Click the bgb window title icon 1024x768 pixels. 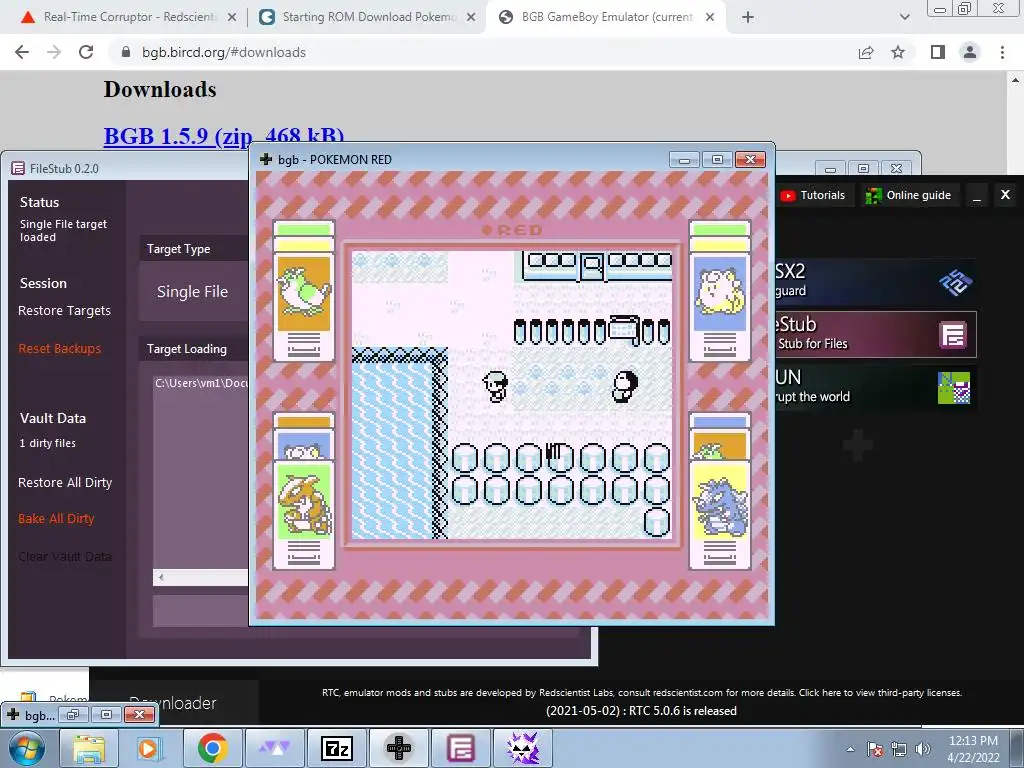266,159
